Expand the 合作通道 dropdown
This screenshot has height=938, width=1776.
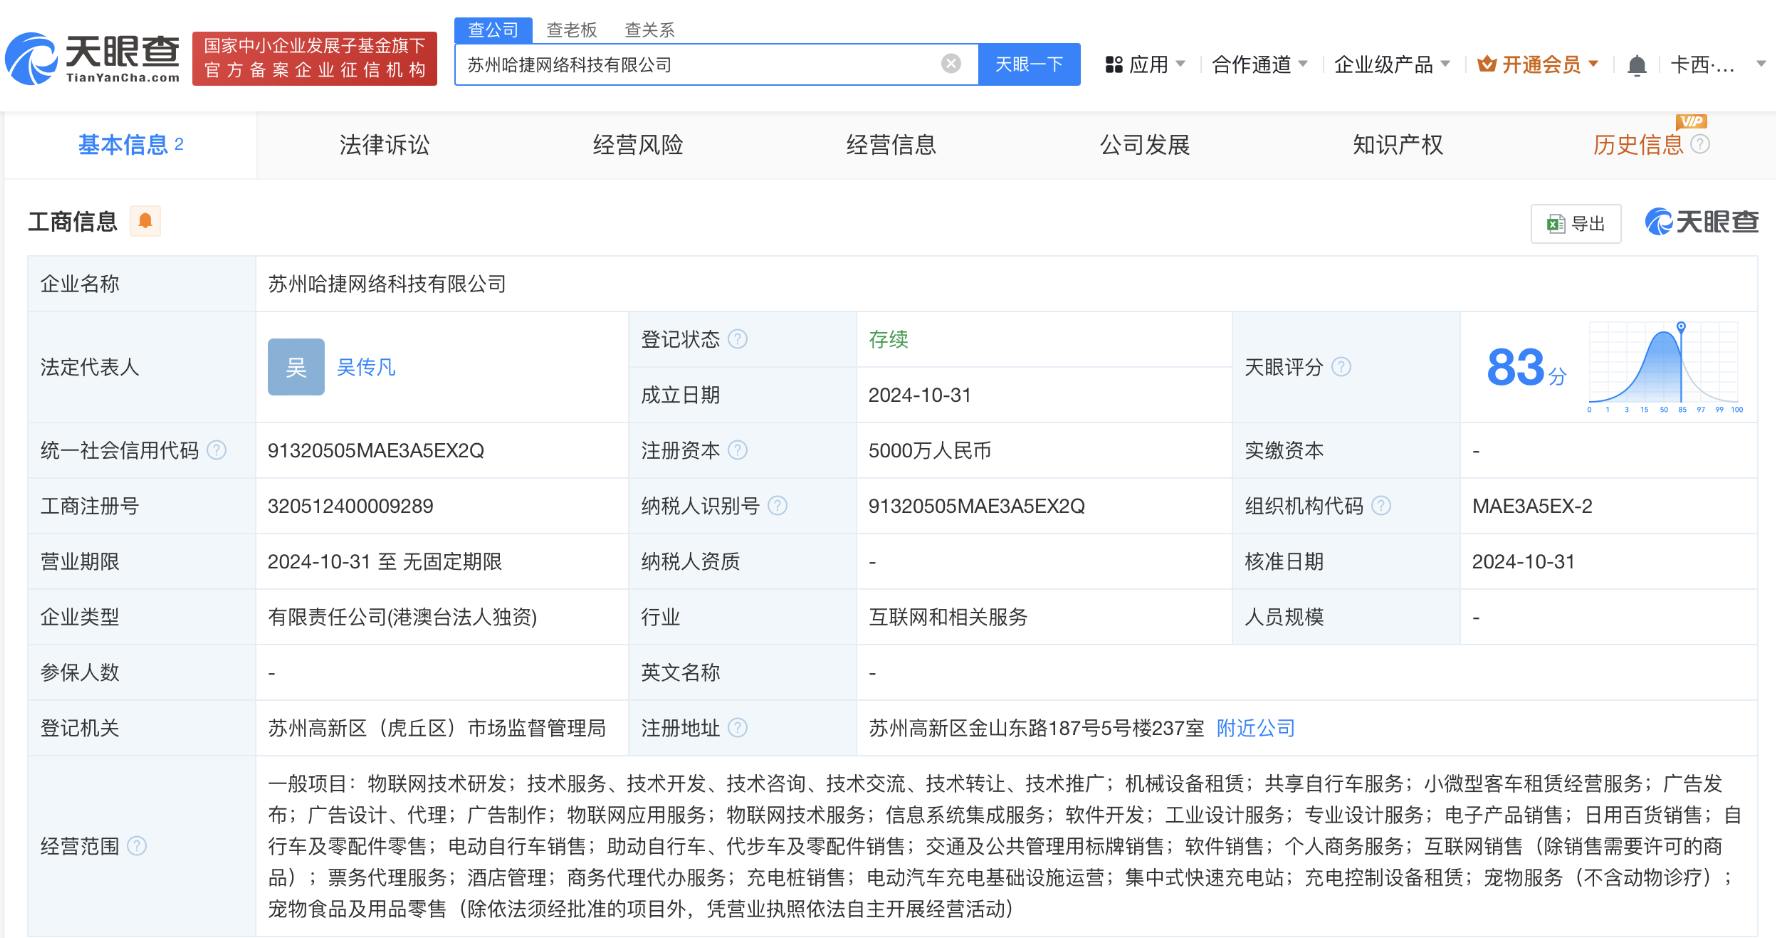click(x=1259, y=65)
